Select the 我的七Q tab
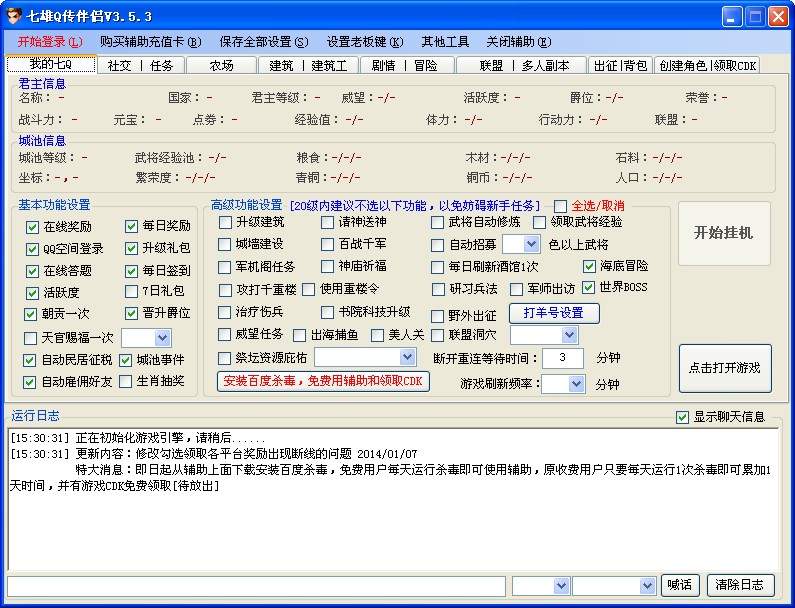This screenshot has height=608, width=795. (51, 64)
